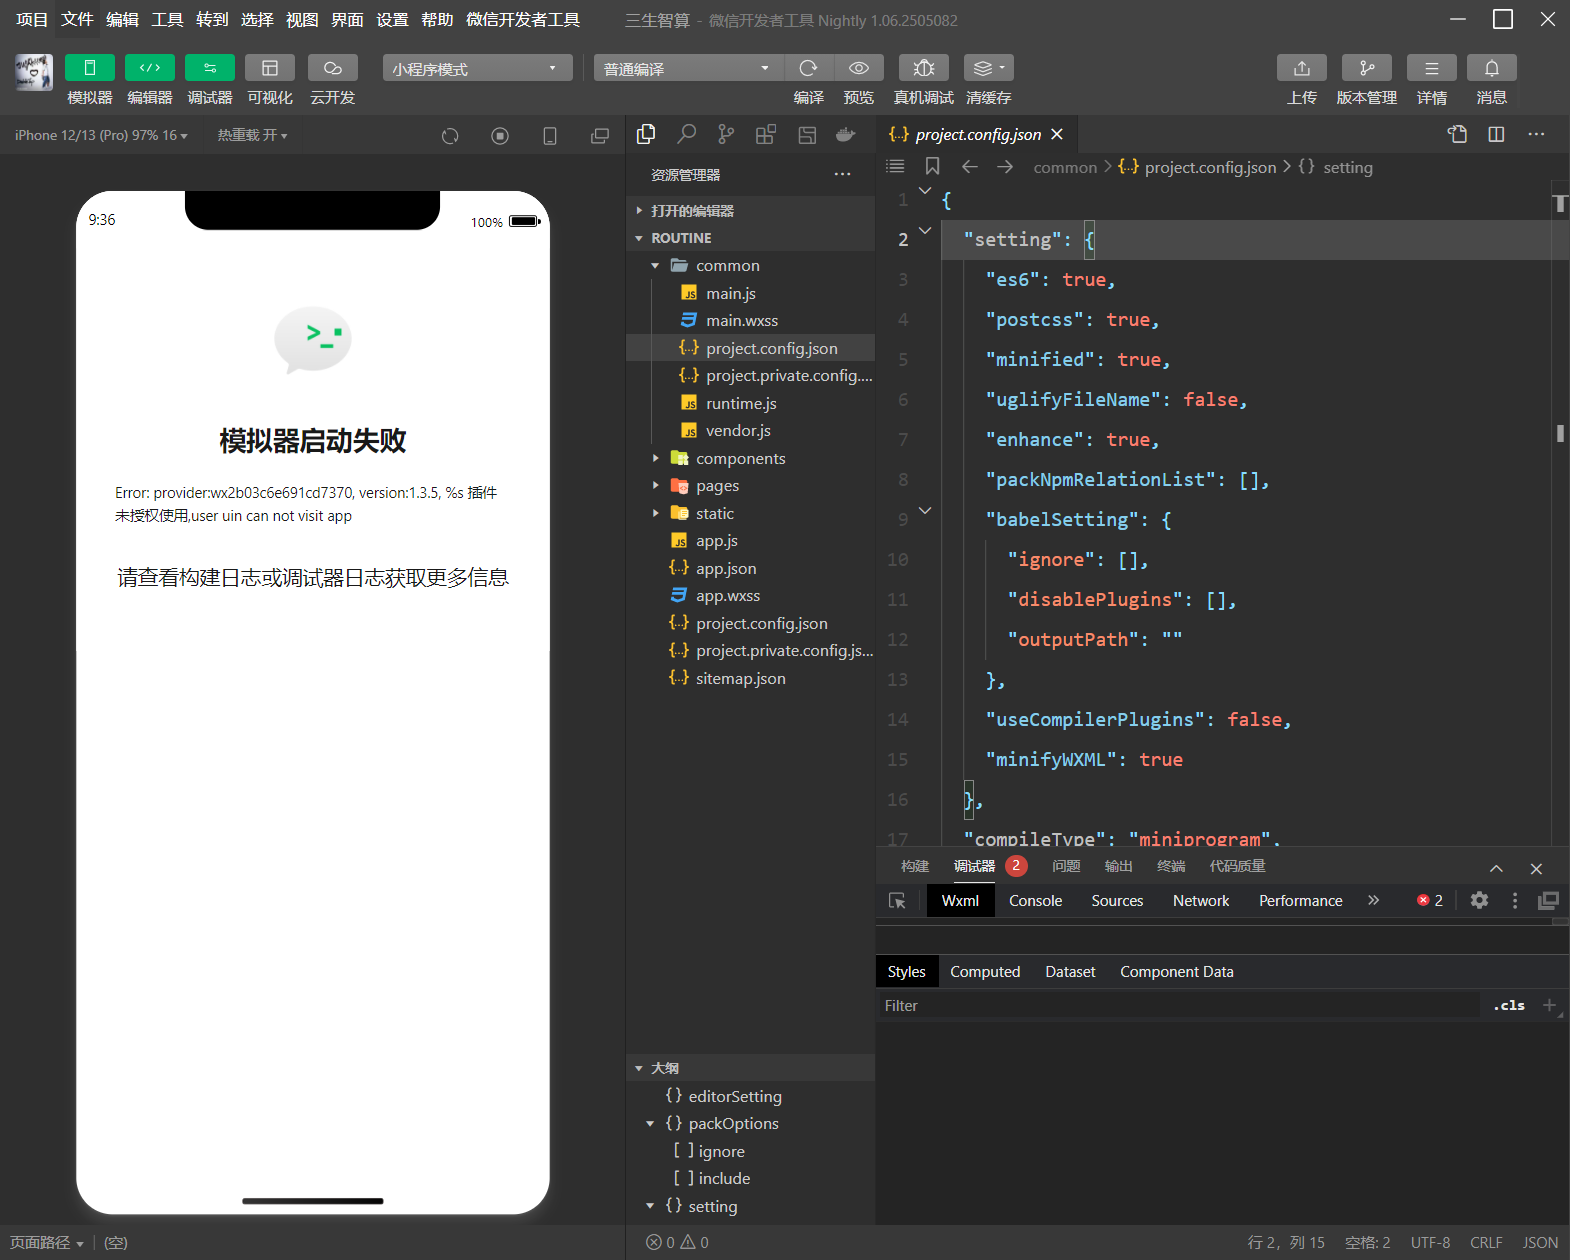
Task: Open the docker whale icon
Action: (846, 134)
